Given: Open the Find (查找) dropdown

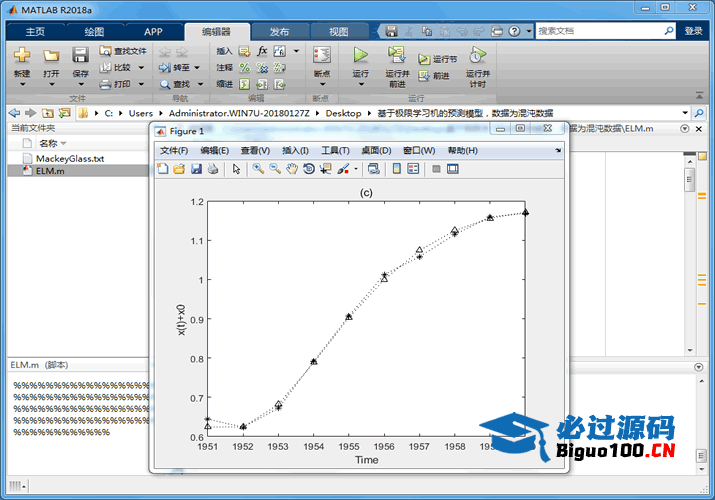Looking at the screenshot, I should pyautogui.click(x=200, y=84).
